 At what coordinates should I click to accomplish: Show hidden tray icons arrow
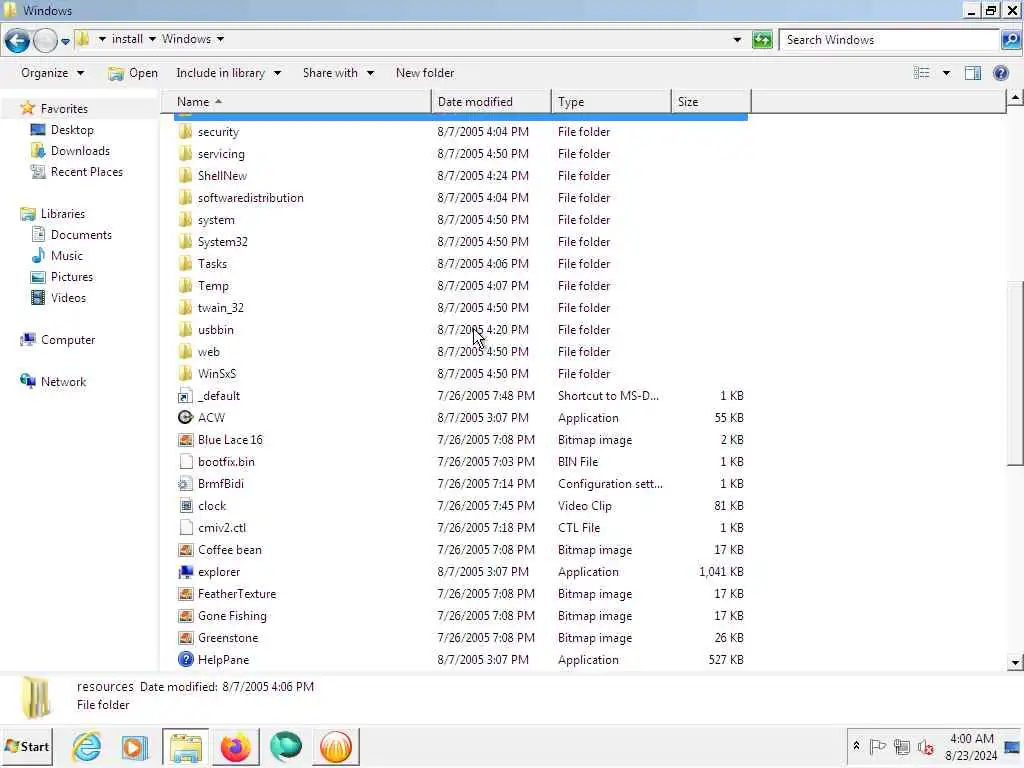point(856,746)
